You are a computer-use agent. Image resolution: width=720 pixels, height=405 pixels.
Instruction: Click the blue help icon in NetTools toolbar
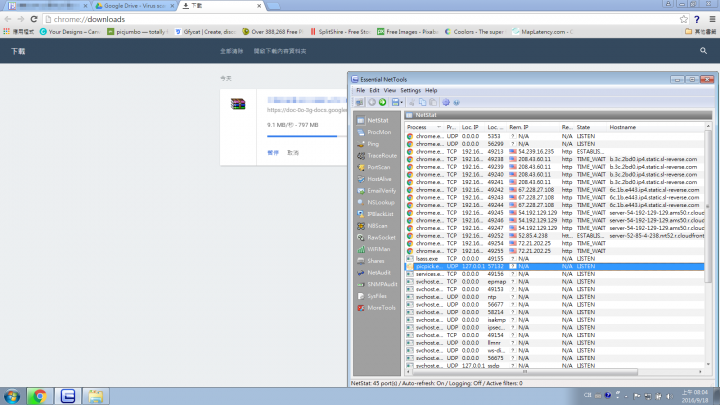[x=456, y=102]
